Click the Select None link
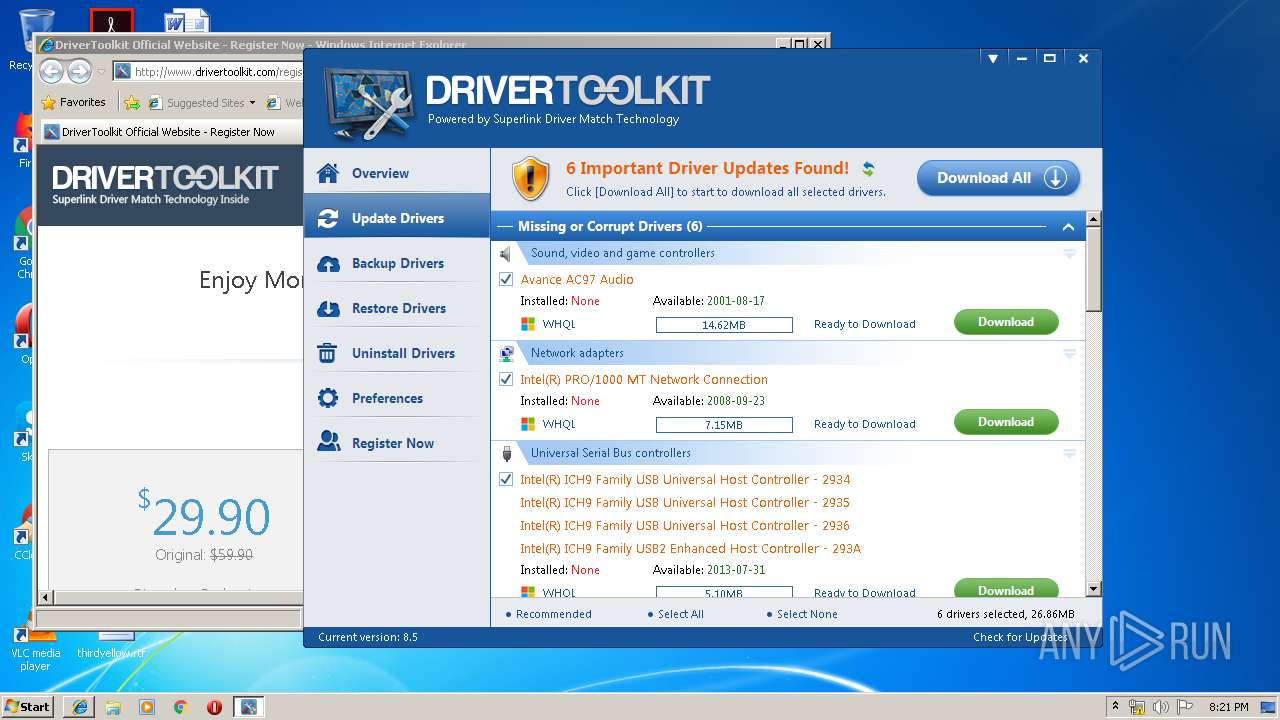1280x720 pixels. (807, 614)
